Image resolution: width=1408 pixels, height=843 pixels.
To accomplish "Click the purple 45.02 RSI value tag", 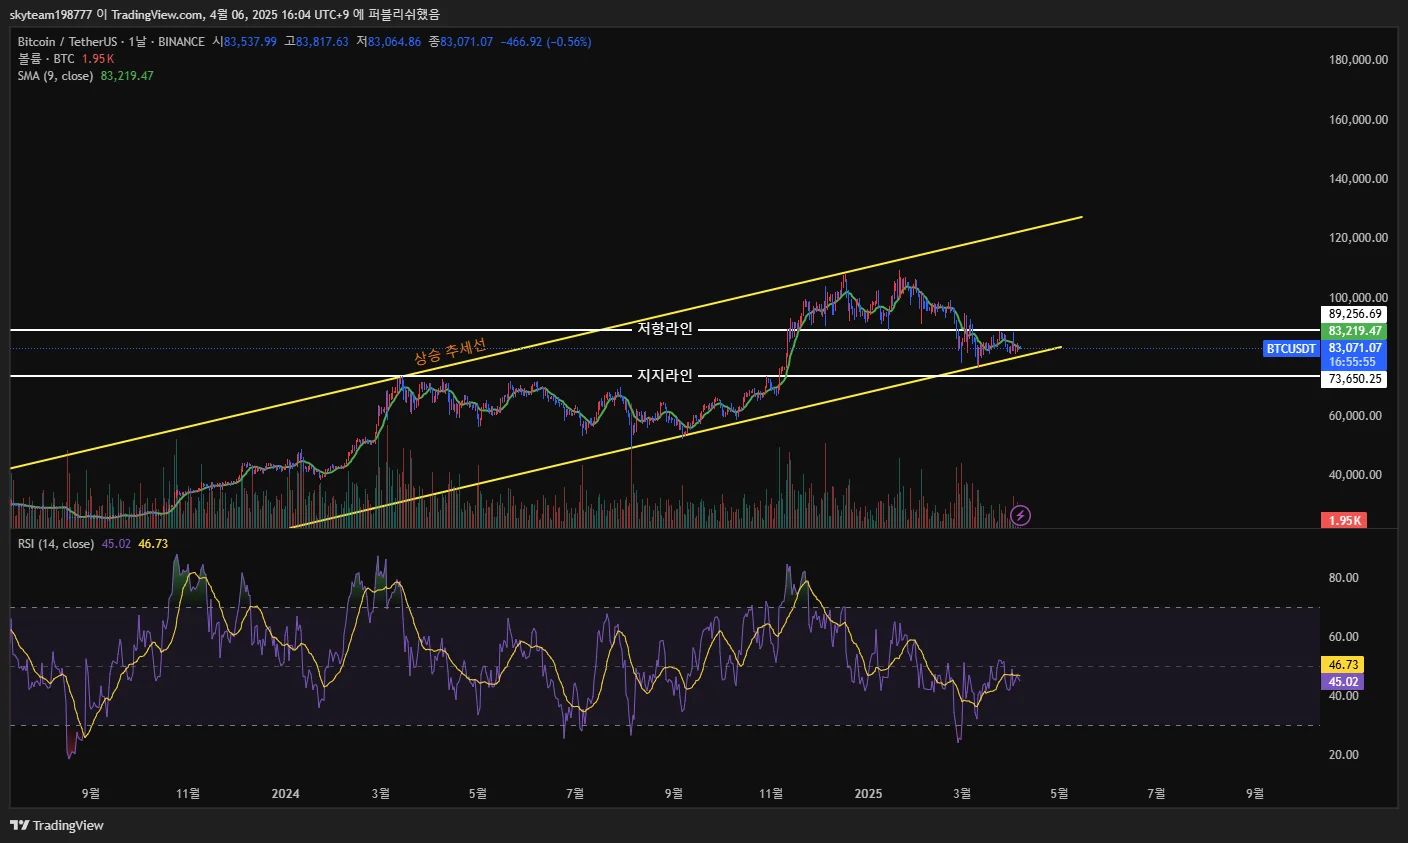I will point(1342,682).
